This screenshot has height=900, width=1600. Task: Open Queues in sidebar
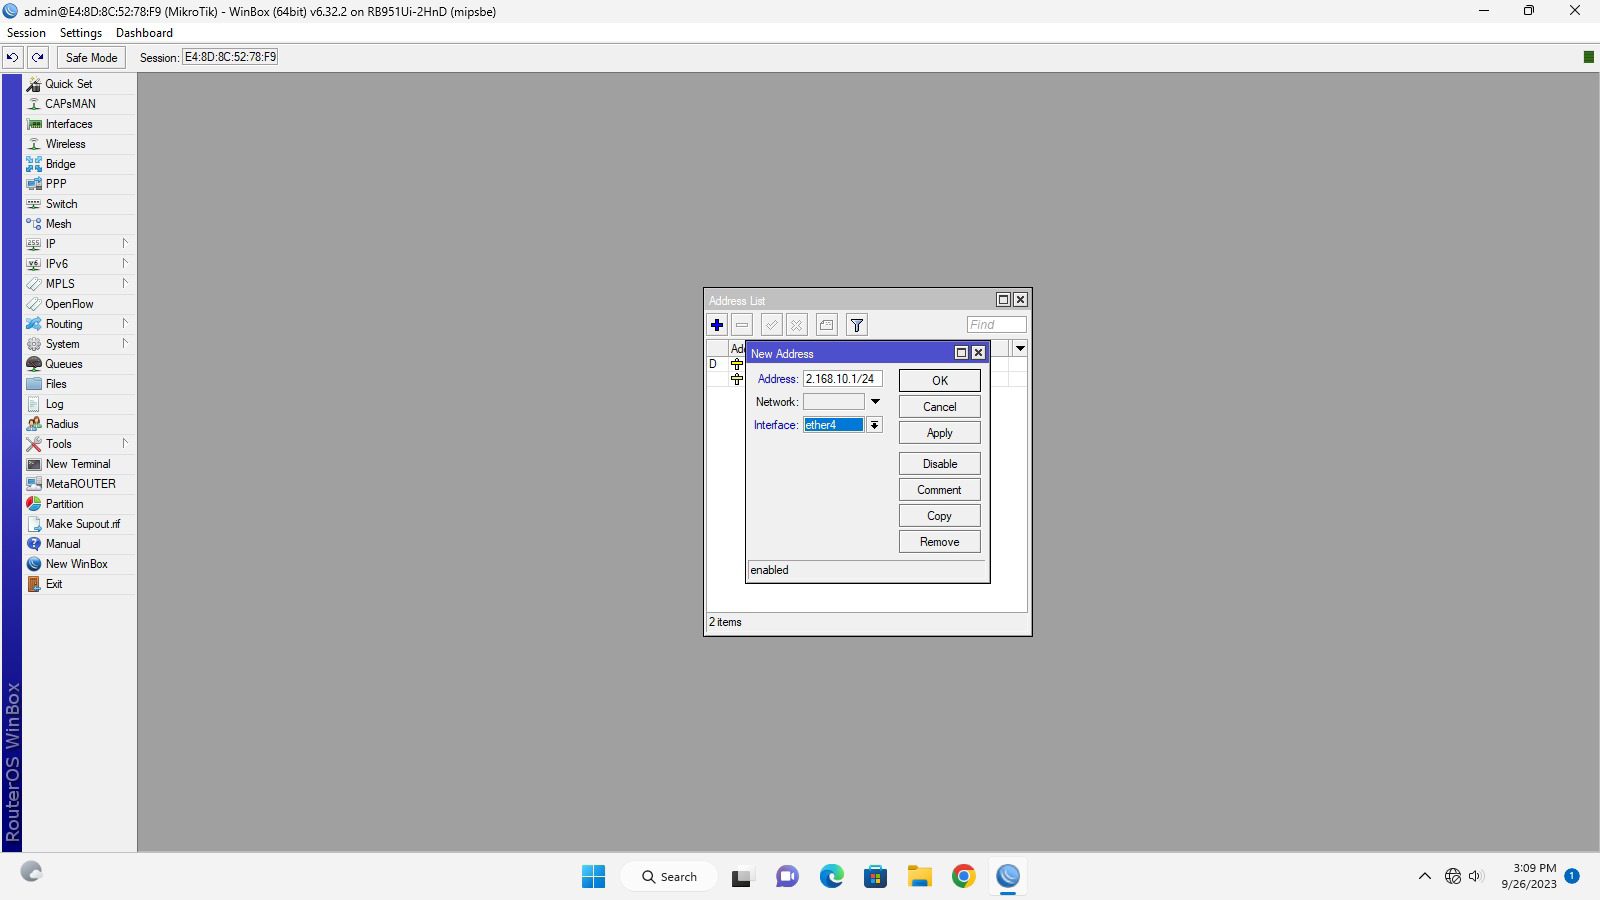[x=79, y=364]
